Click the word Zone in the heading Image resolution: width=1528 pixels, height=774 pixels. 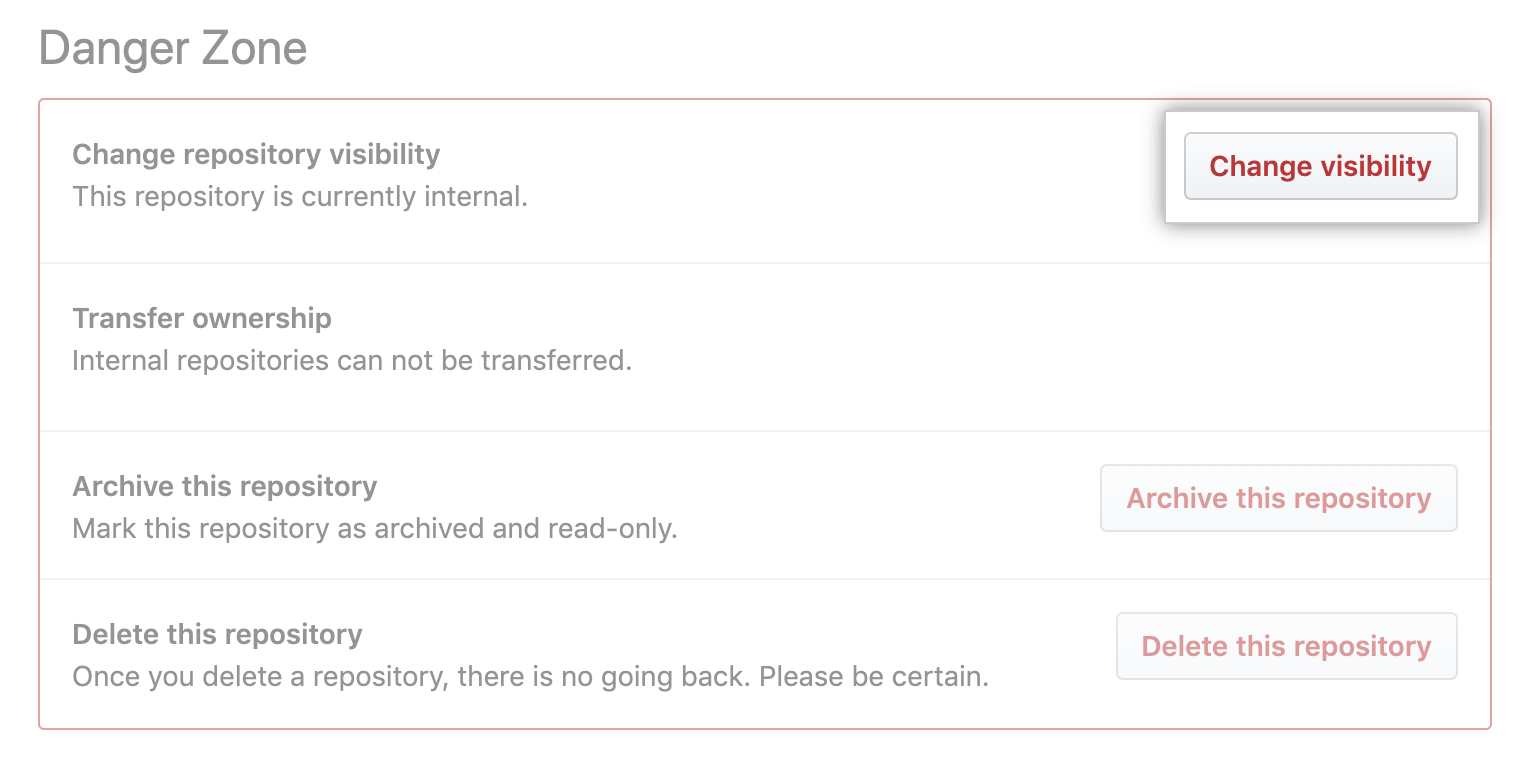tap(254, 47)
